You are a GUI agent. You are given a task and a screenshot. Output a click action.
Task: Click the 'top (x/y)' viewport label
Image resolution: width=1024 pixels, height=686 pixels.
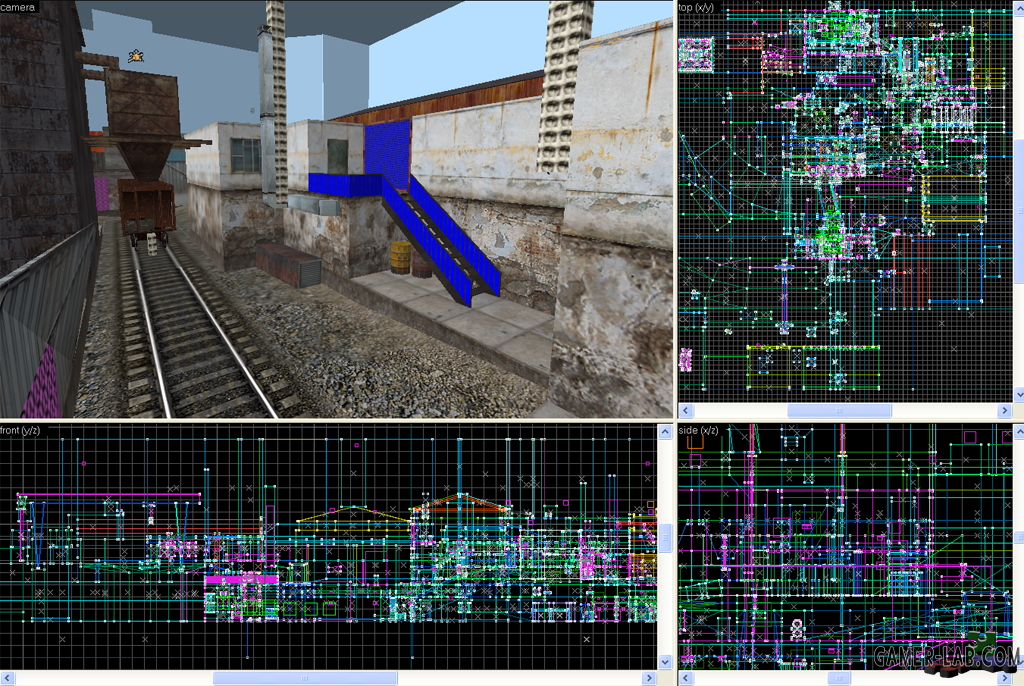[x=696, y=7]
